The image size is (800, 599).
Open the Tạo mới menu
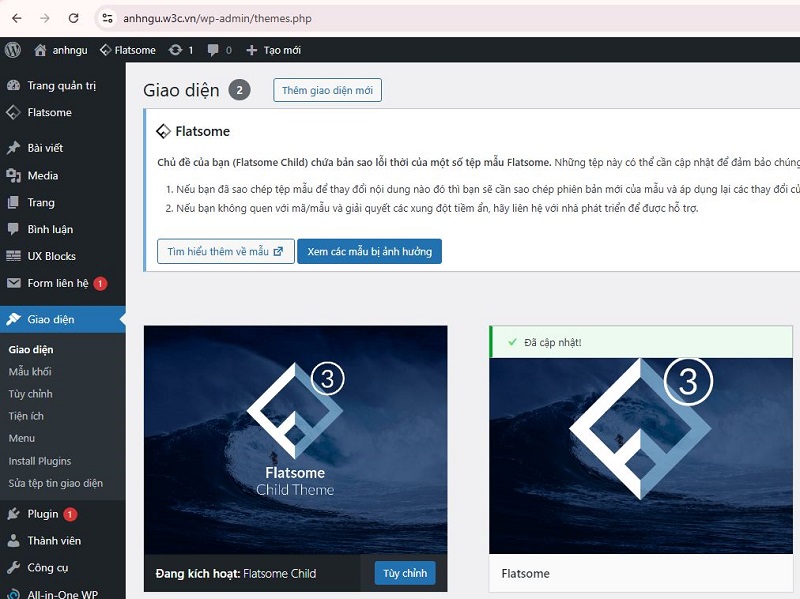[282, 50]
